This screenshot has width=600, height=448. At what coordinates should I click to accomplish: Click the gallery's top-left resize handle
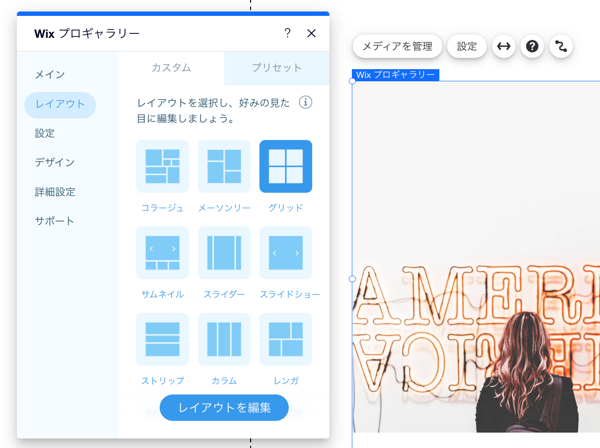[x=352, y=81]
